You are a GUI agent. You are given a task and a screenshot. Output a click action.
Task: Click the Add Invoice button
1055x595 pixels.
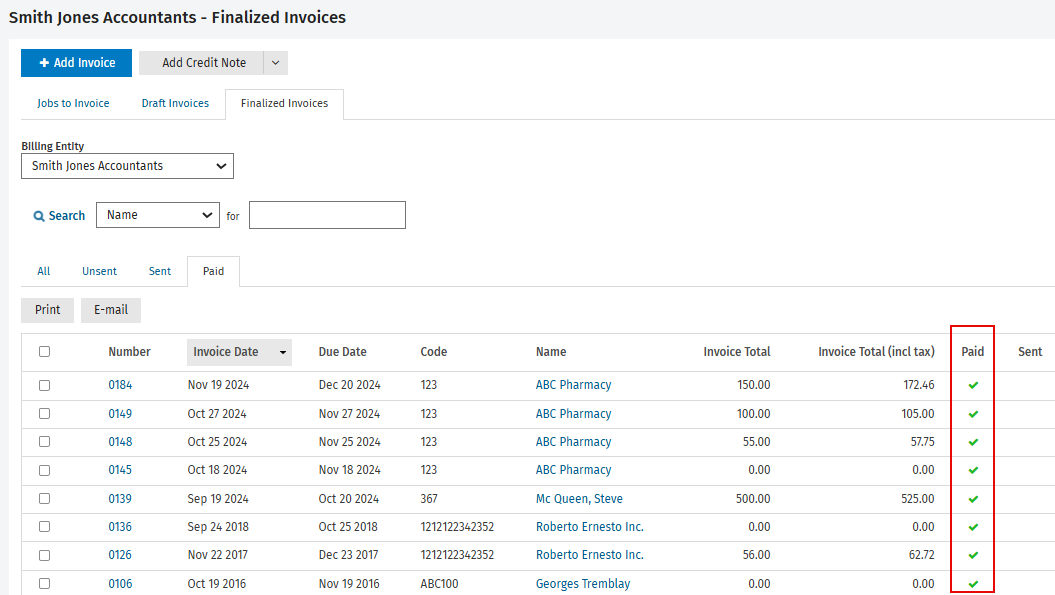tap(76, 63)
